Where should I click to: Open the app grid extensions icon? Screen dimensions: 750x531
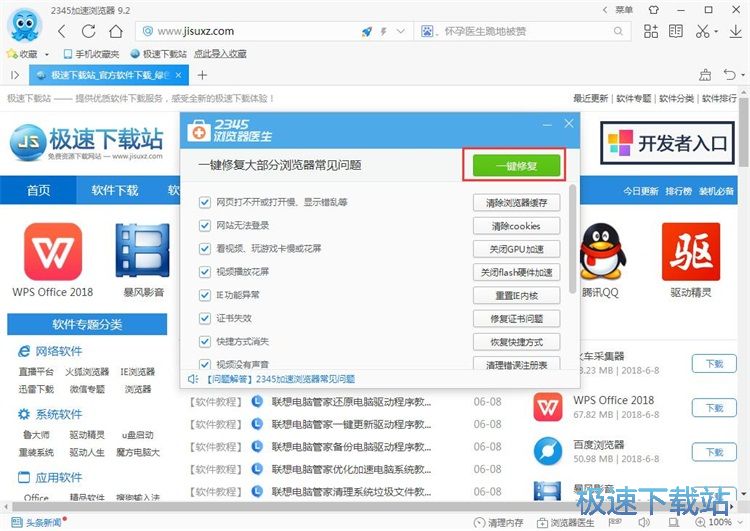coord(651,32)
